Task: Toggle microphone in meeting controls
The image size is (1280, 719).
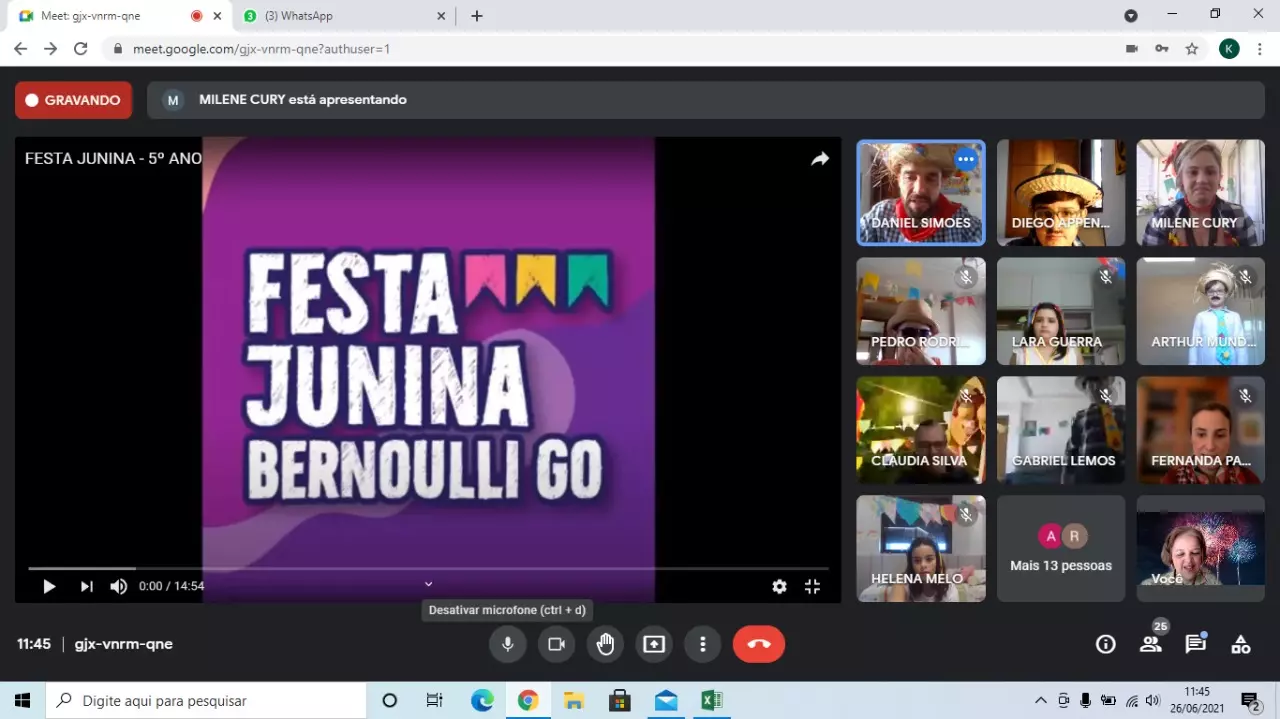Action: pos(508,644)
